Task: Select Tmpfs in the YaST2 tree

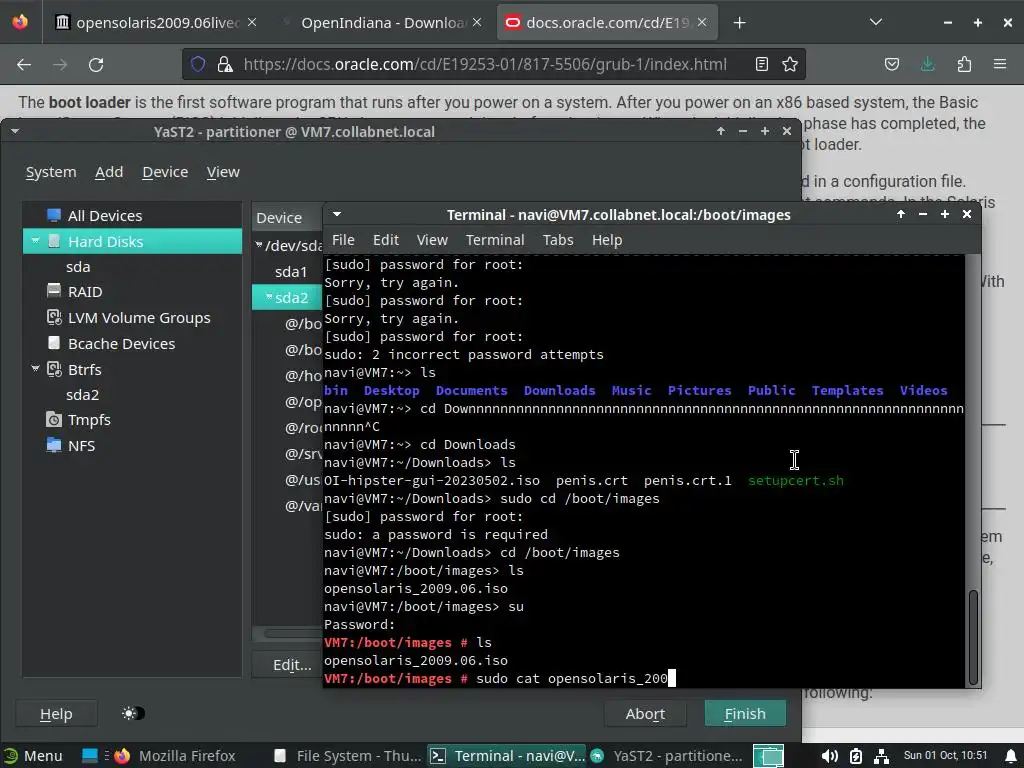Action: [x=89, y=420]
